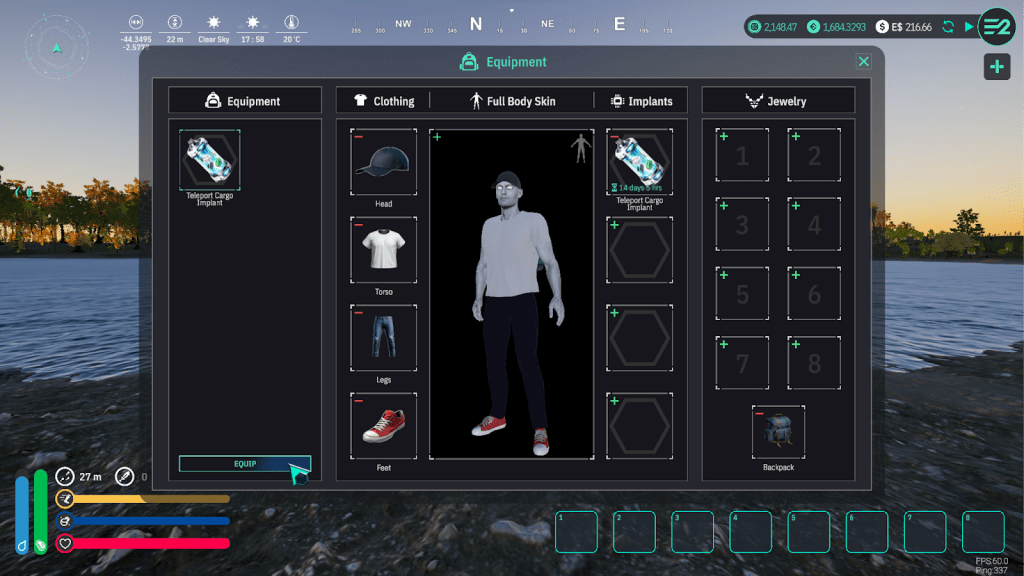Open the Implants tab

click(x=641, y=101)
